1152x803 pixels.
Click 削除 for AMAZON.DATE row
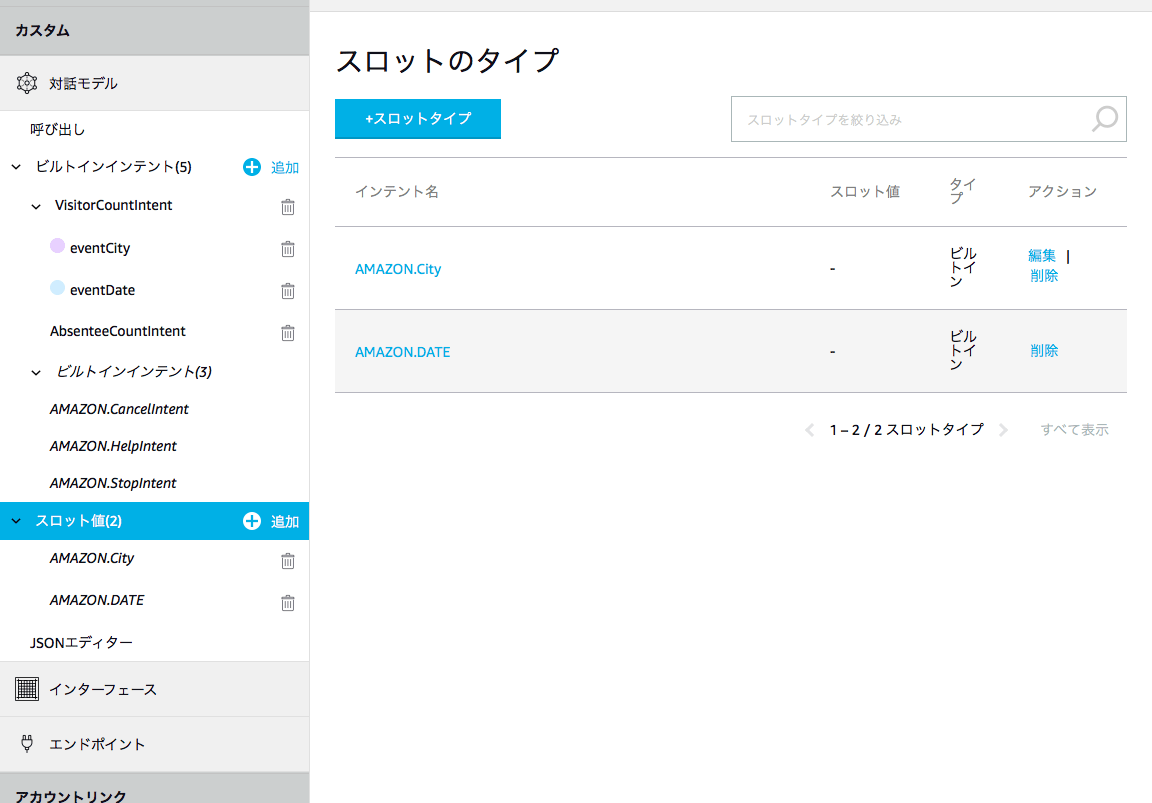[1044, 350]
